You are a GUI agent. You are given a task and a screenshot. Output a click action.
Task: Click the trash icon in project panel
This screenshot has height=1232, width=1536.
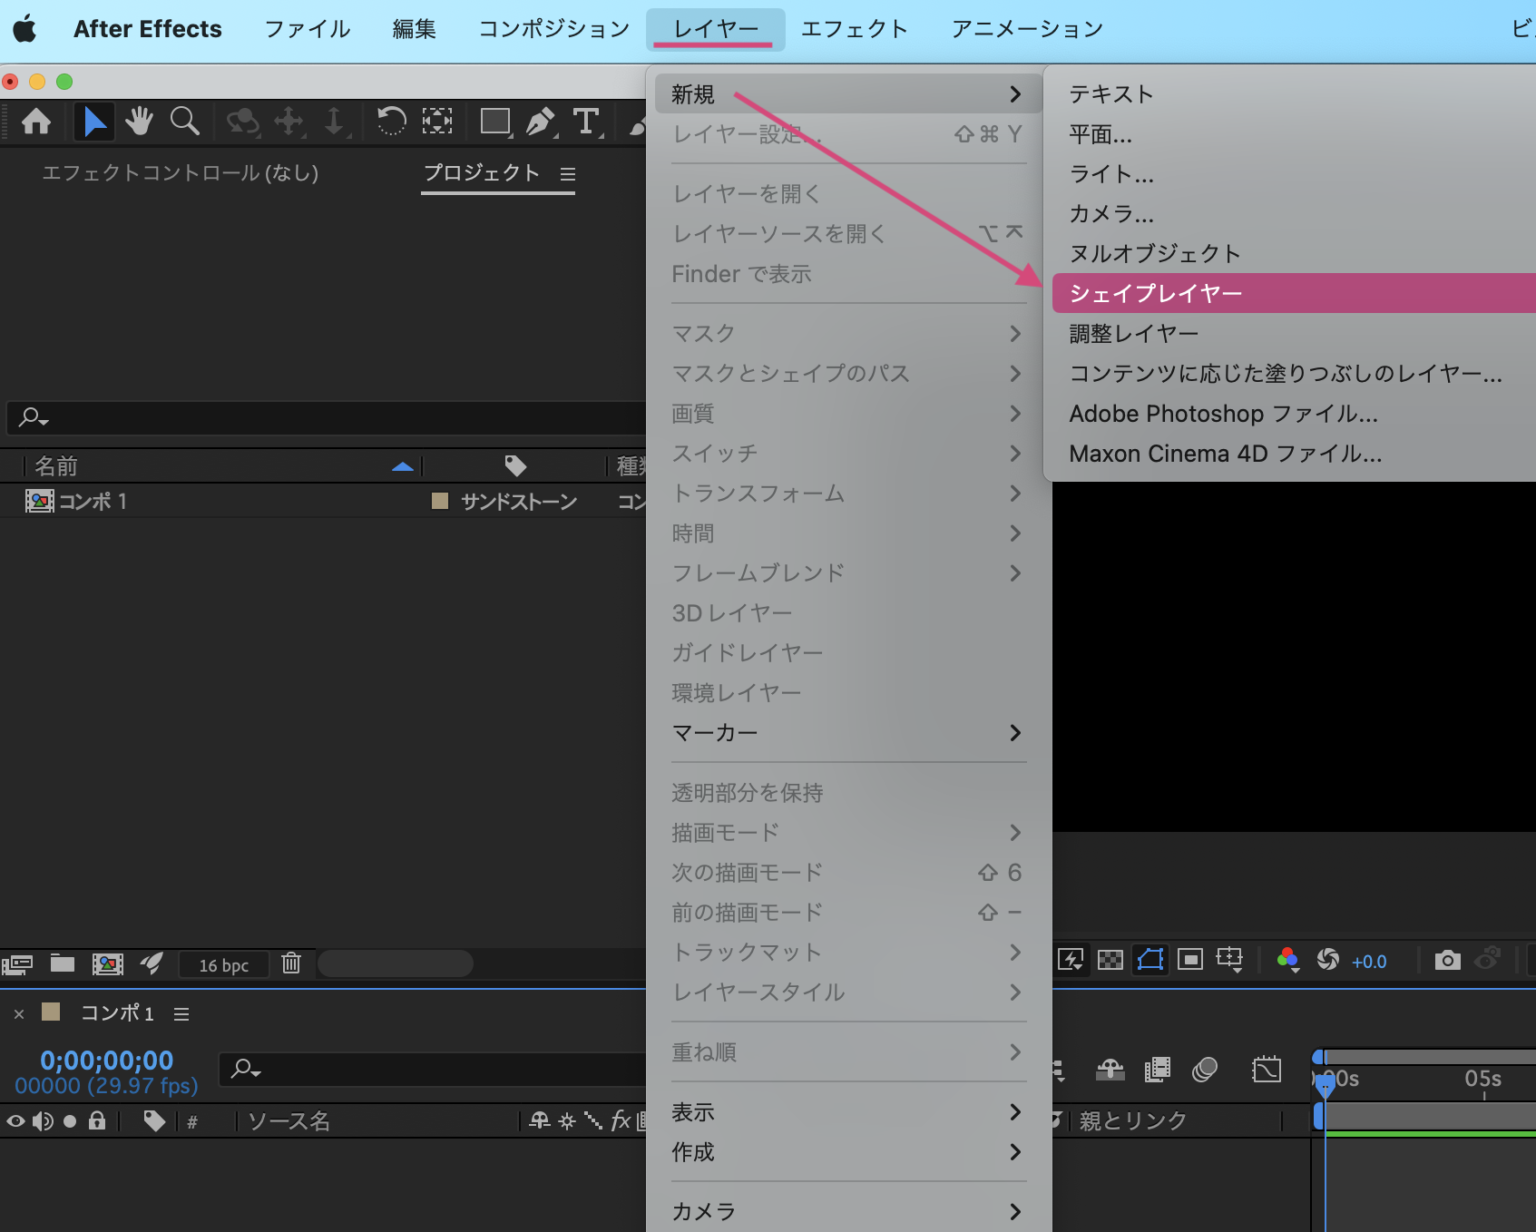(291, 963)
